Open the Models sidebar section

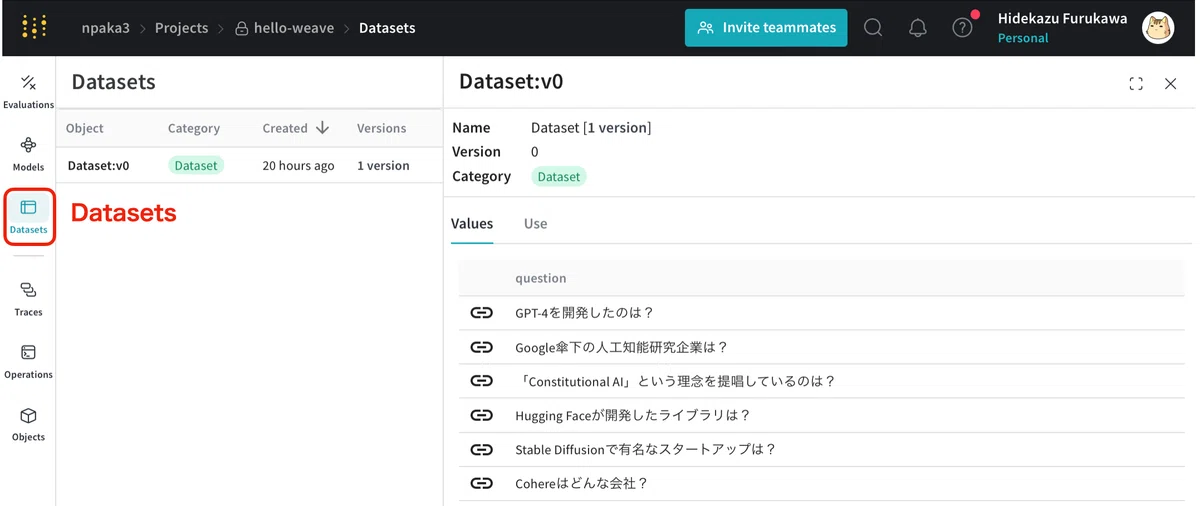point(28,154)
